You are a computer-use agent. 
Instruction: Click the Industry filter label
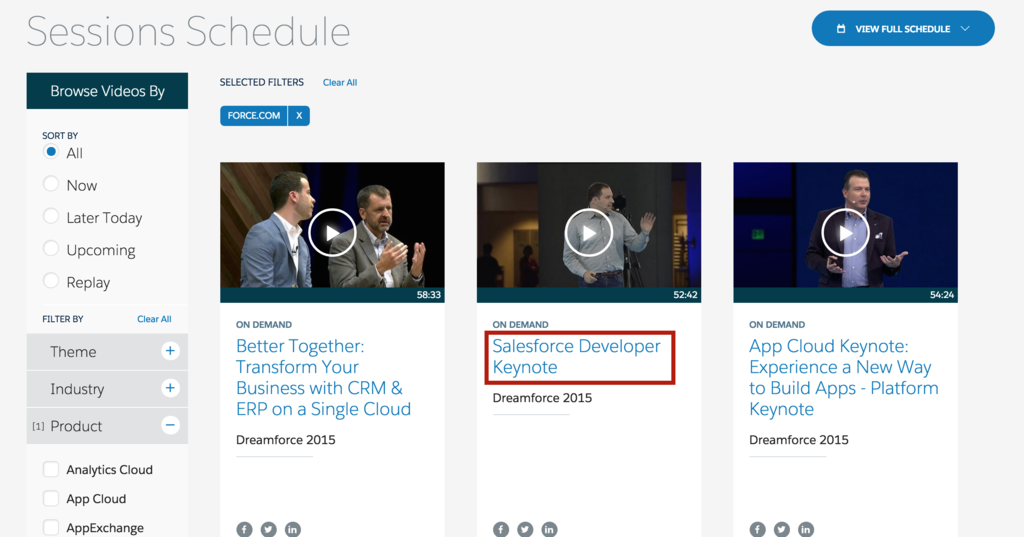77,389
